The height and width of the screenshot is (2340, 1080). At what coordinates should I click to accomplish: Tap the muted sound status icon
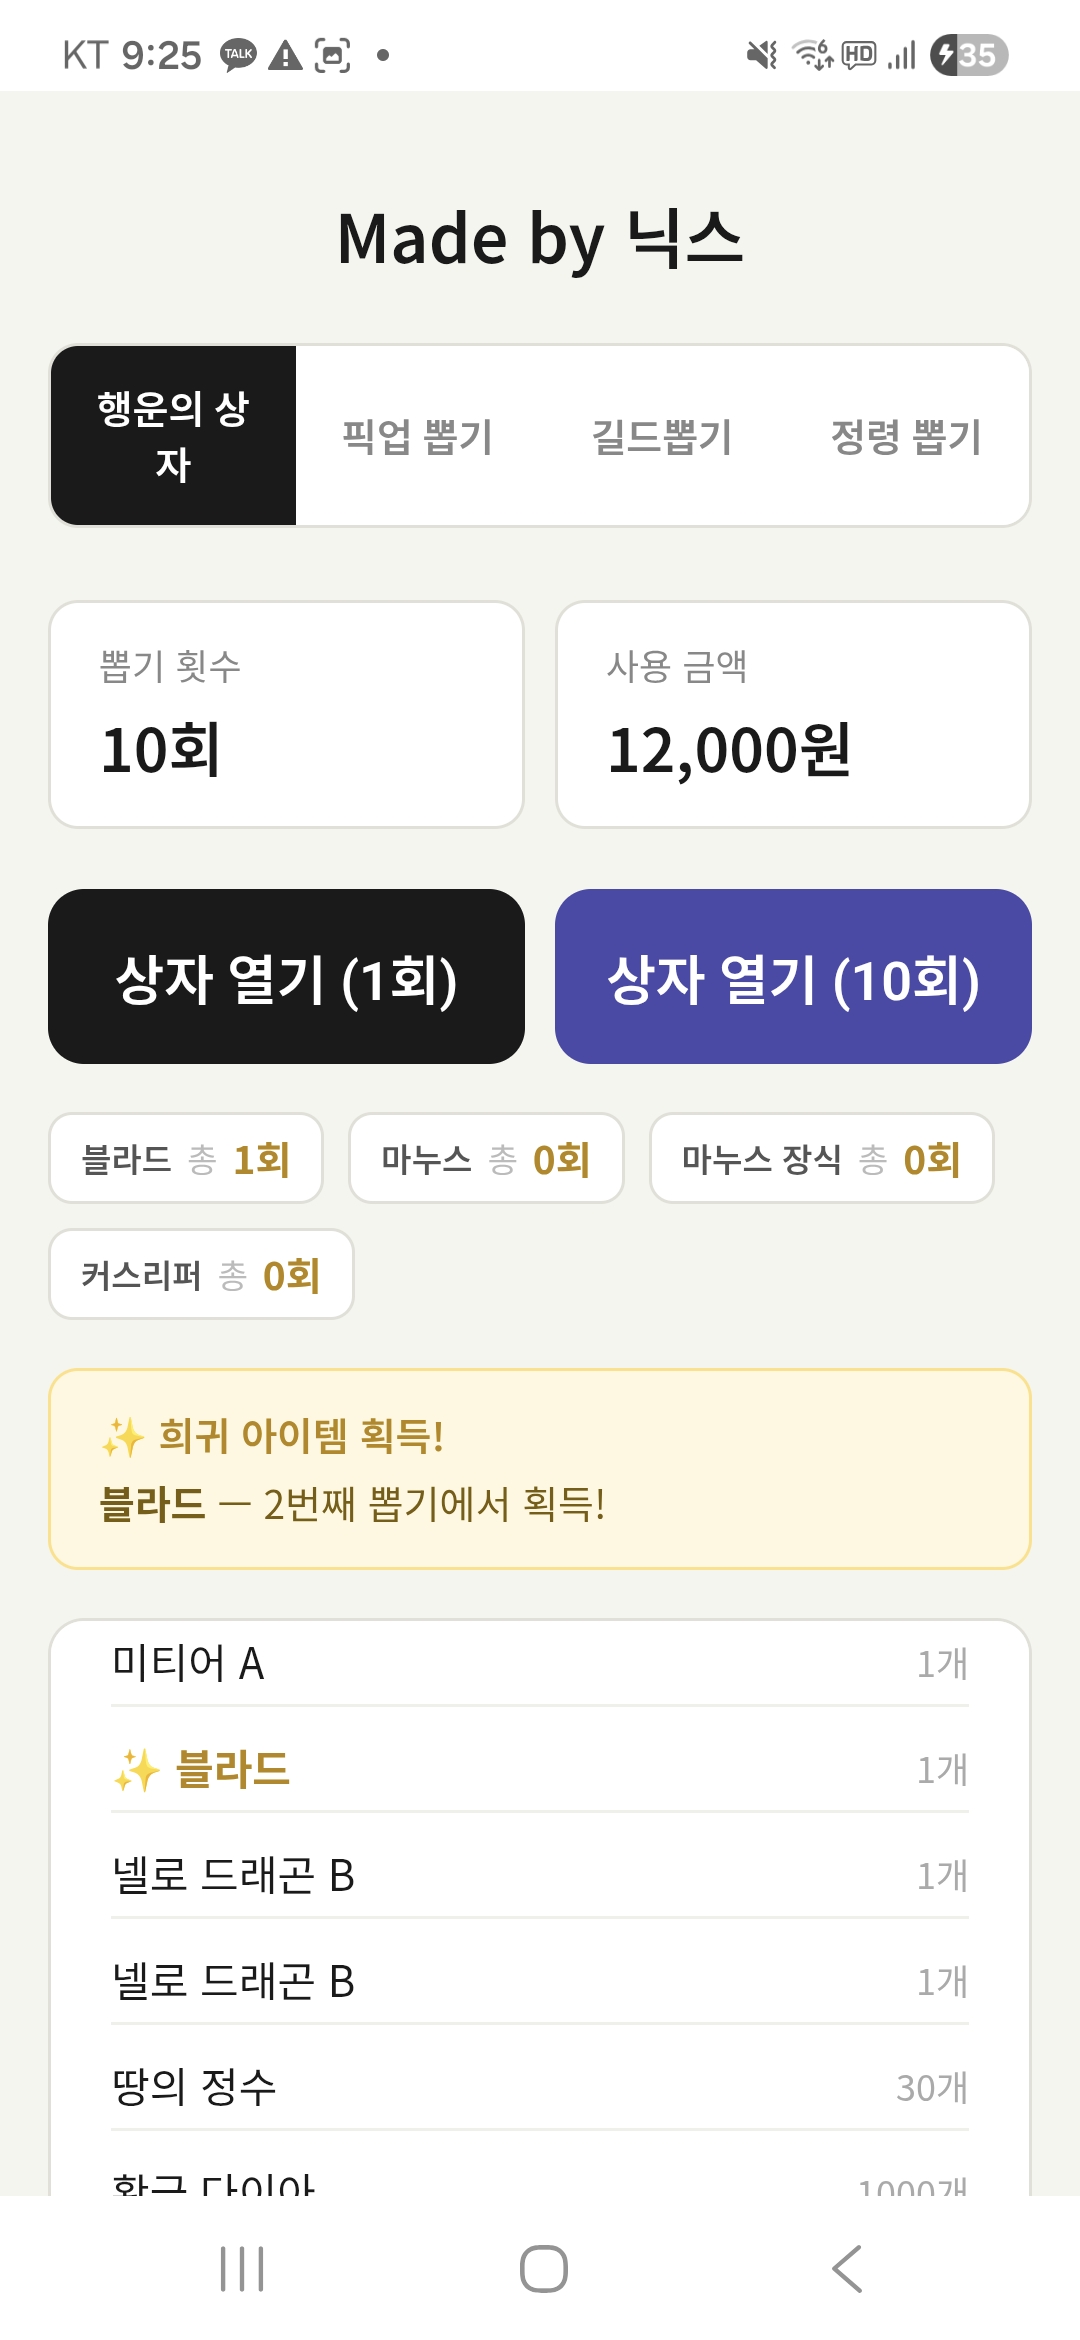click(762, 55)
